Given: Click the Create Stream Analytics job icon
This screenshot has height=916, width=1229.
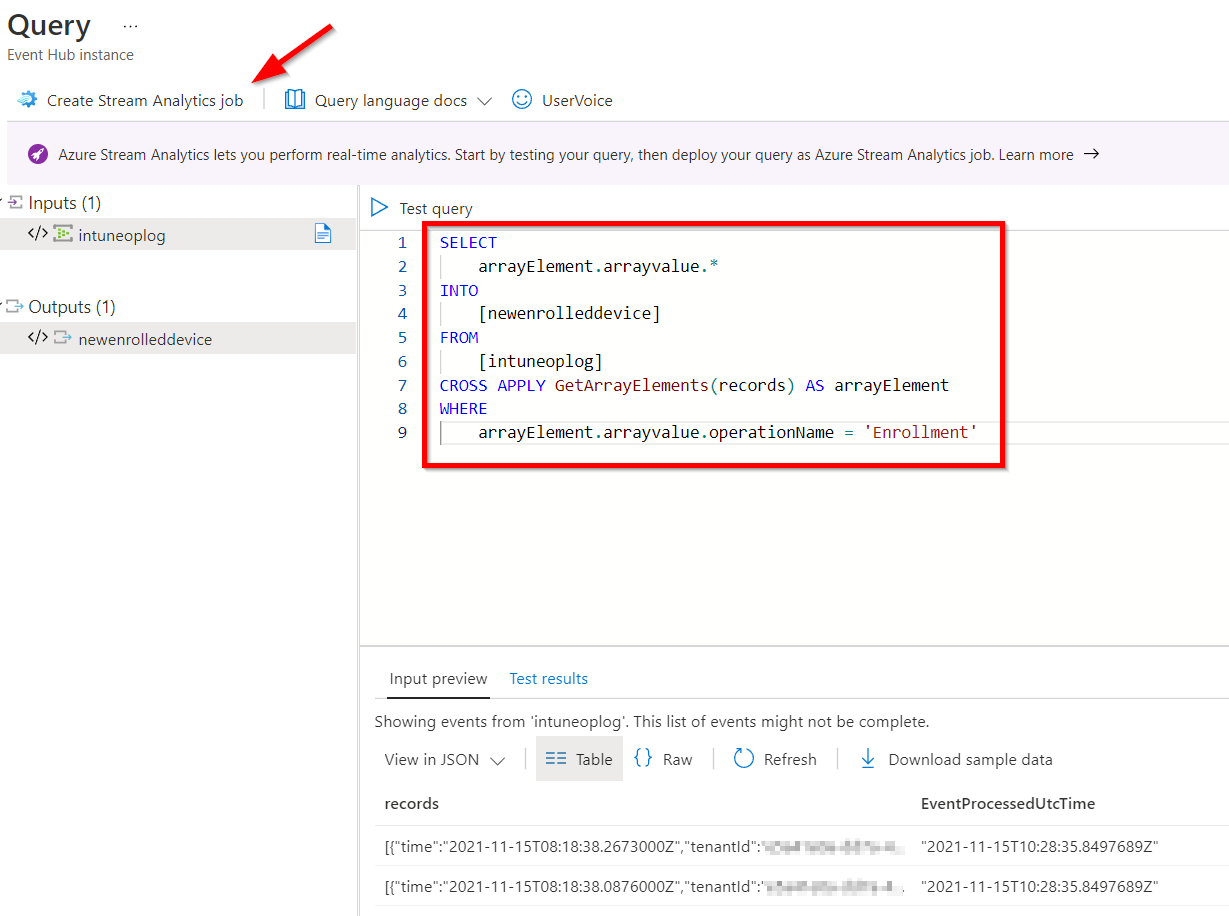Looking at the screenshot, I should click(26, 100).
